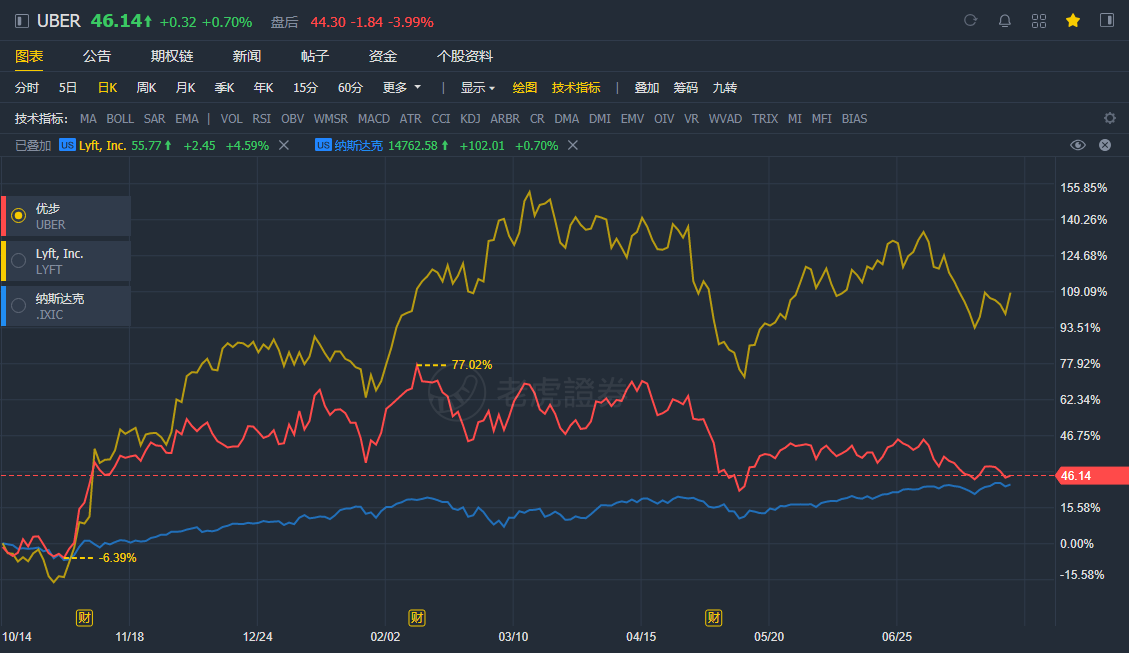Screen dimensions: 1129x653
Task: Enable the MA indicator
Action: tap(88, 119)
